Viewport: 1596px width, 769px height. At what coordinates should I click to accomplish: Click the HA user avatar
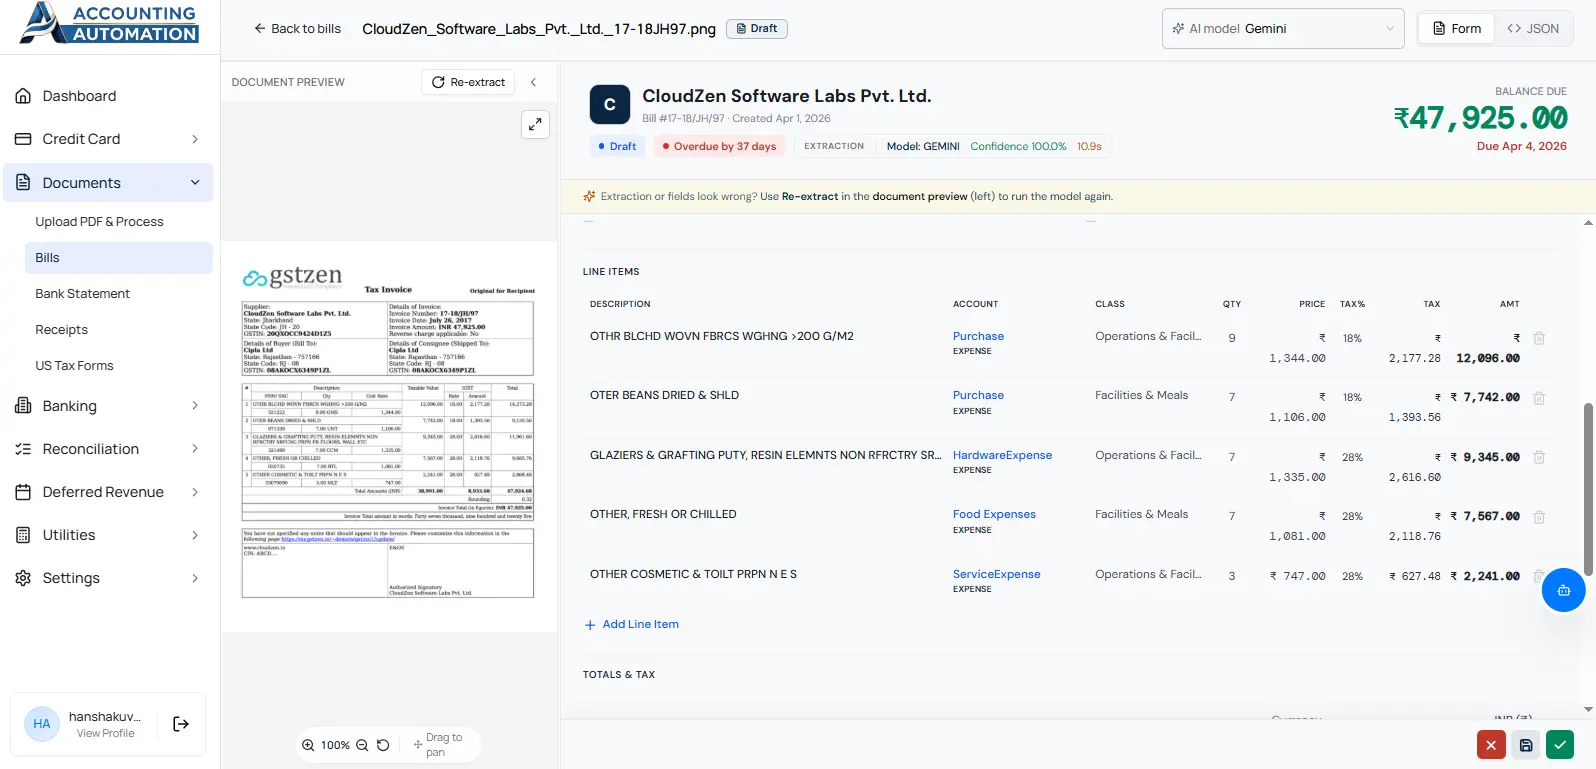[x=42, y=724]
